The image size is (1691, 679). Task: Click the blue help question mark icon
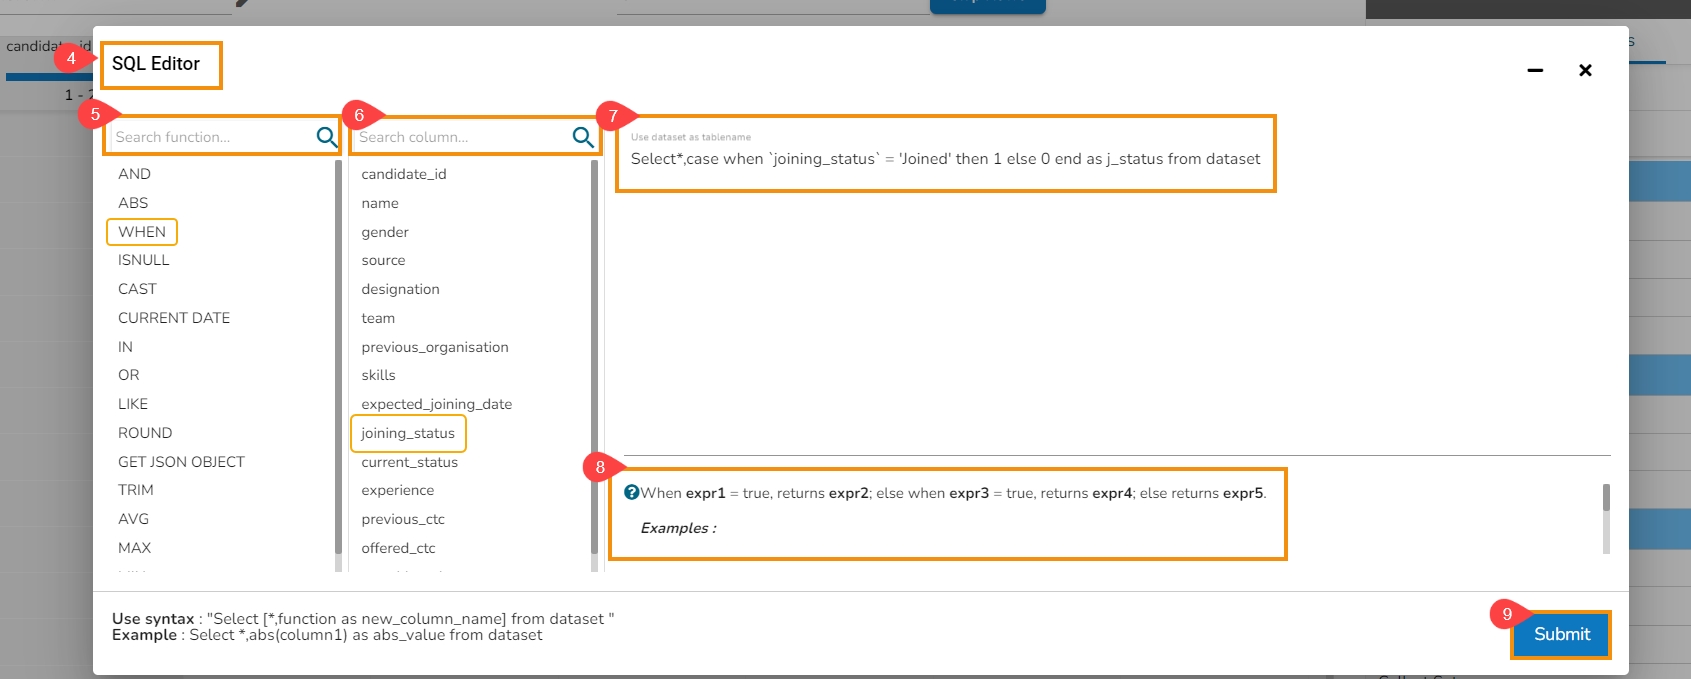coord(631,492)
